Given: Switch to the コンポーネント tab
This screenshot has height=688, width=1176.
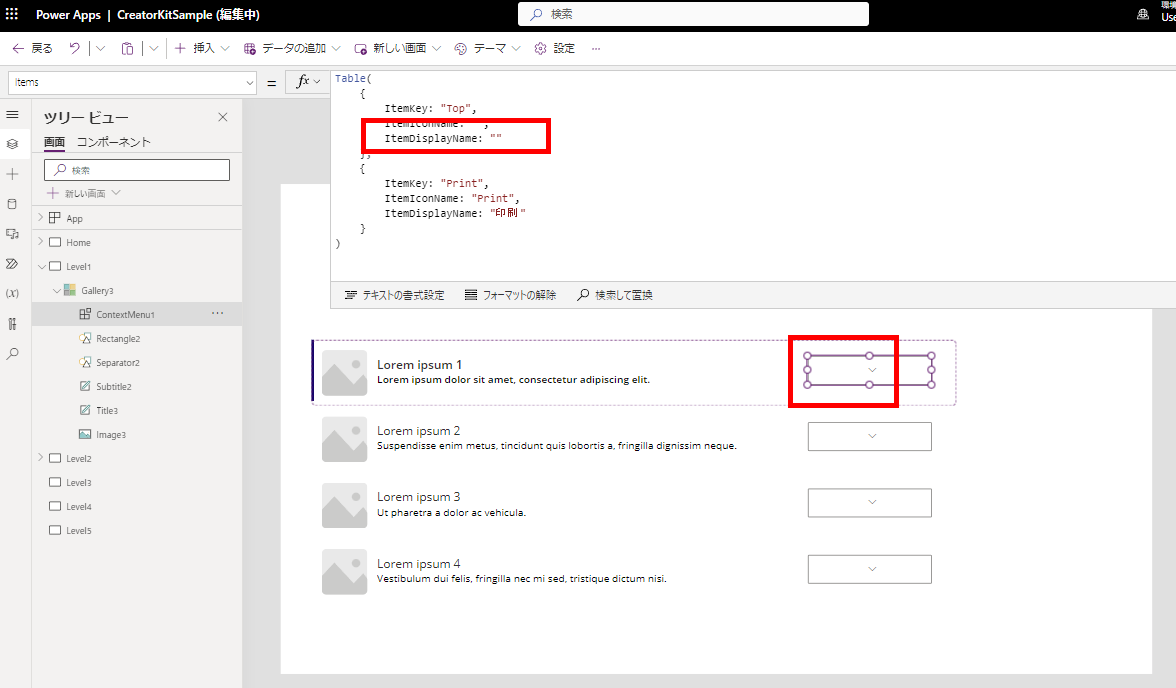Looking at the screenshot, I should click(x=113, y=141).
